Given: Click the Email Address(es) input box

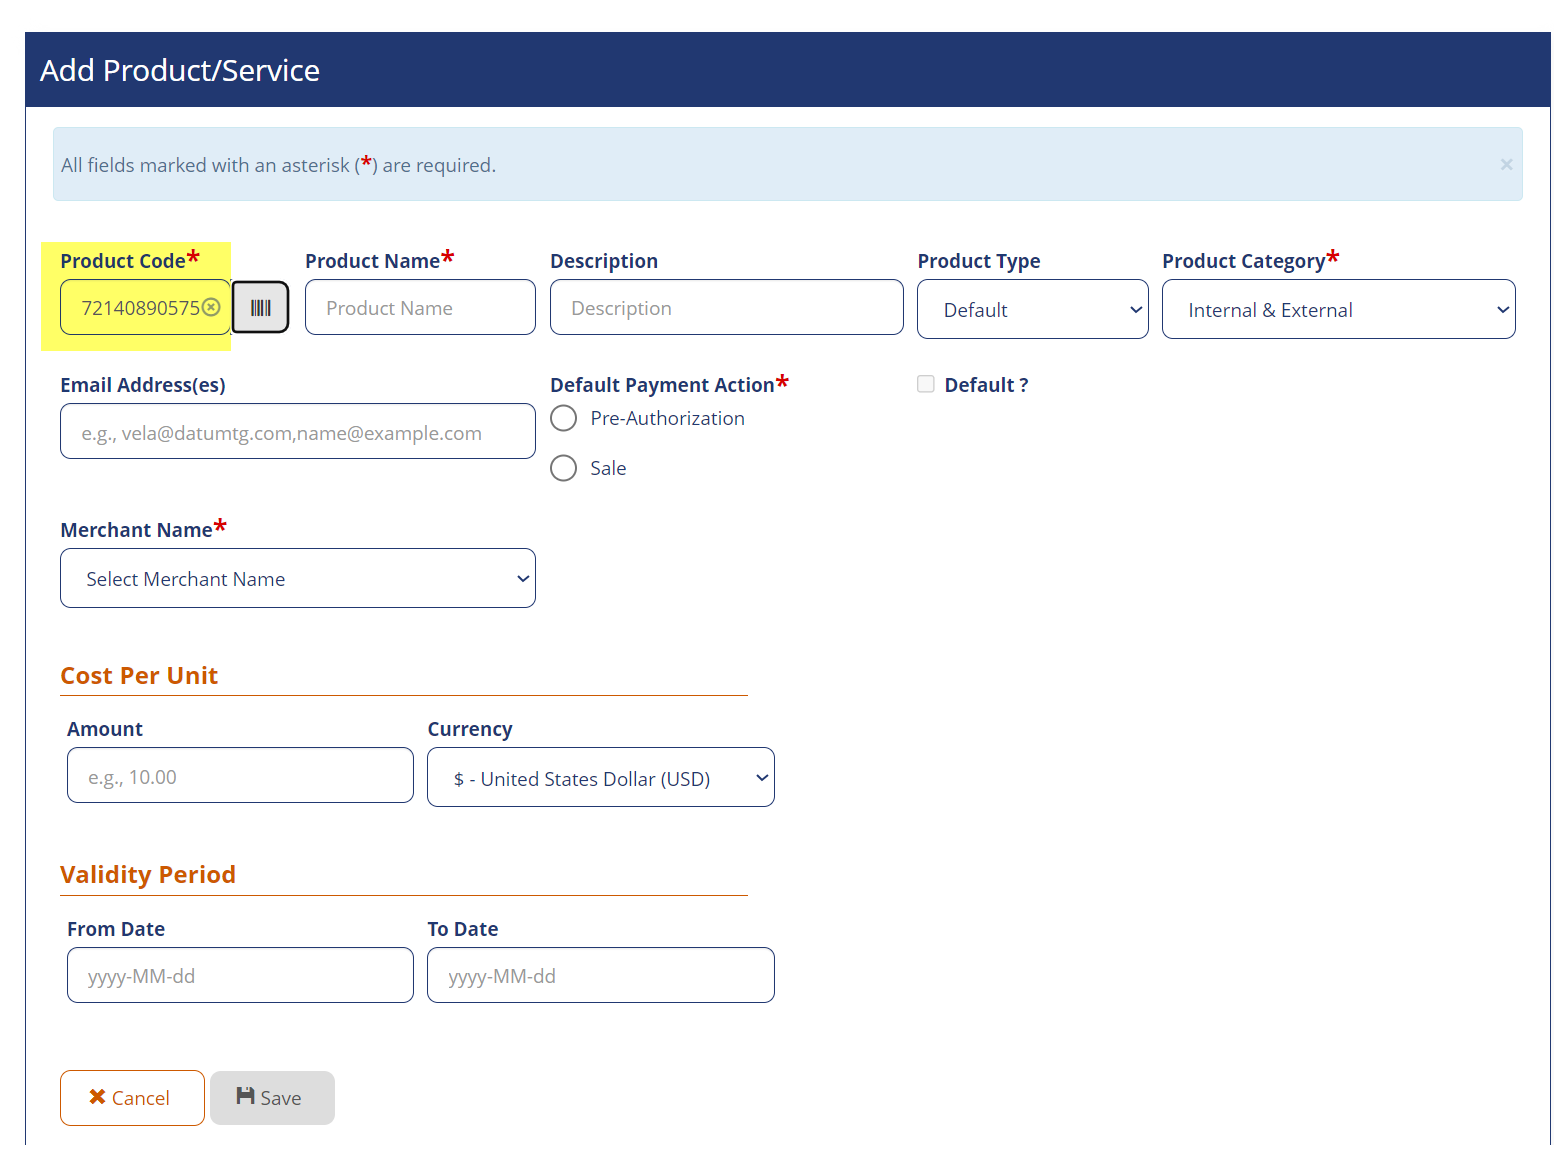Looking at the screenshot, I should click(297, 432).
